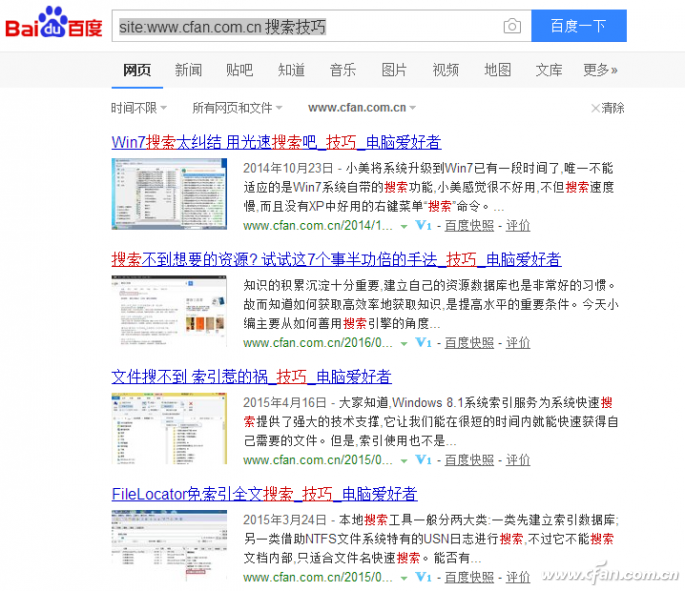Select the 网页 tab
Viewport: 685px width, 591px height.
click(x=137, y=70)
